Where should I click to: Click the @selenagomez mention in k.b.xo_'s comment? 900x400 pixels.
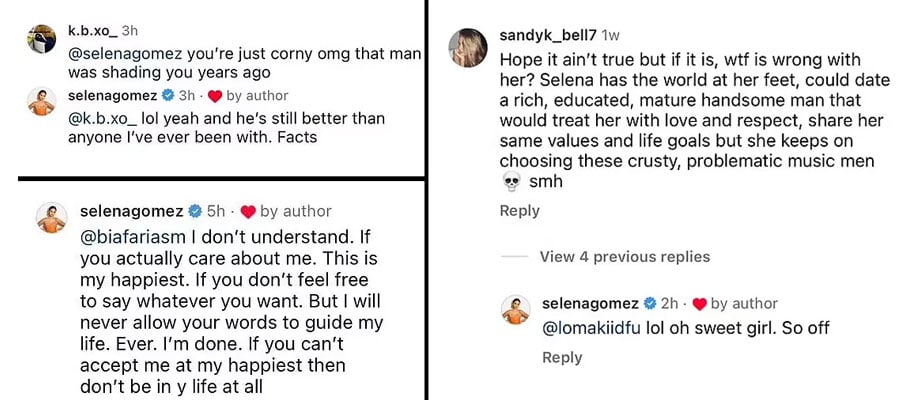(x=123, y=52)
